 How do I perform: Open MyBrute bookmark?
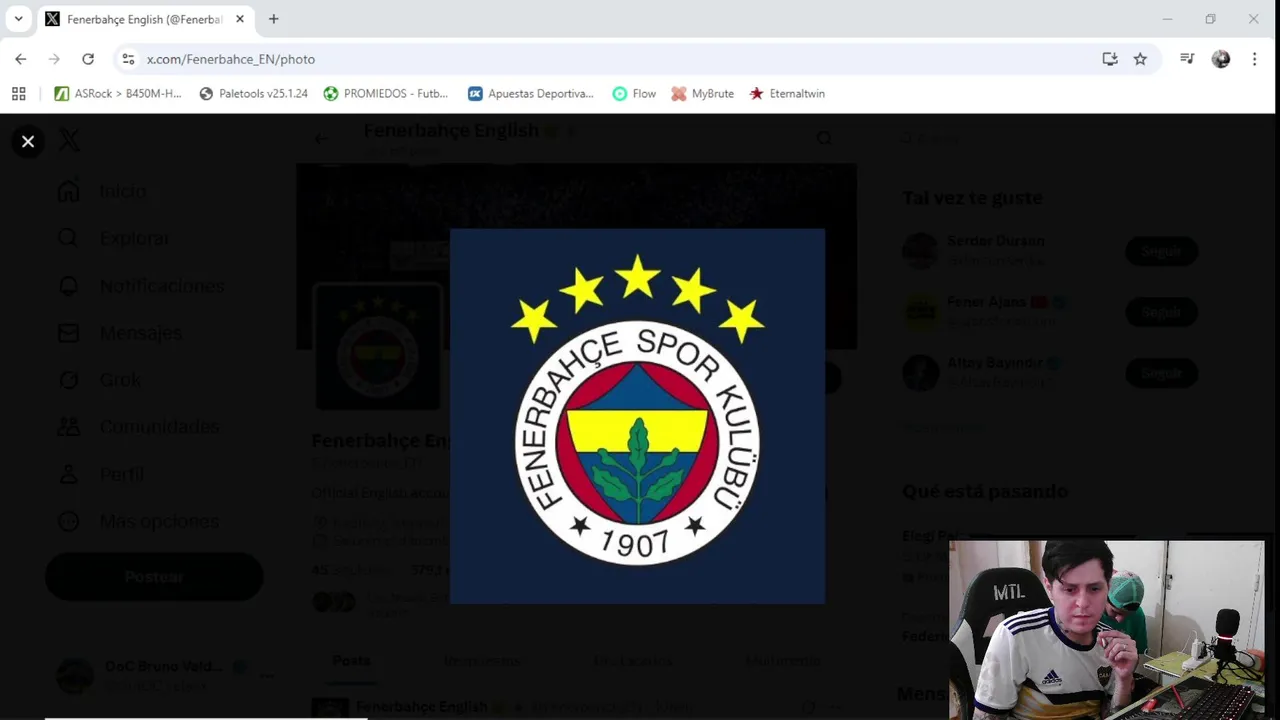tap(702, 93)
